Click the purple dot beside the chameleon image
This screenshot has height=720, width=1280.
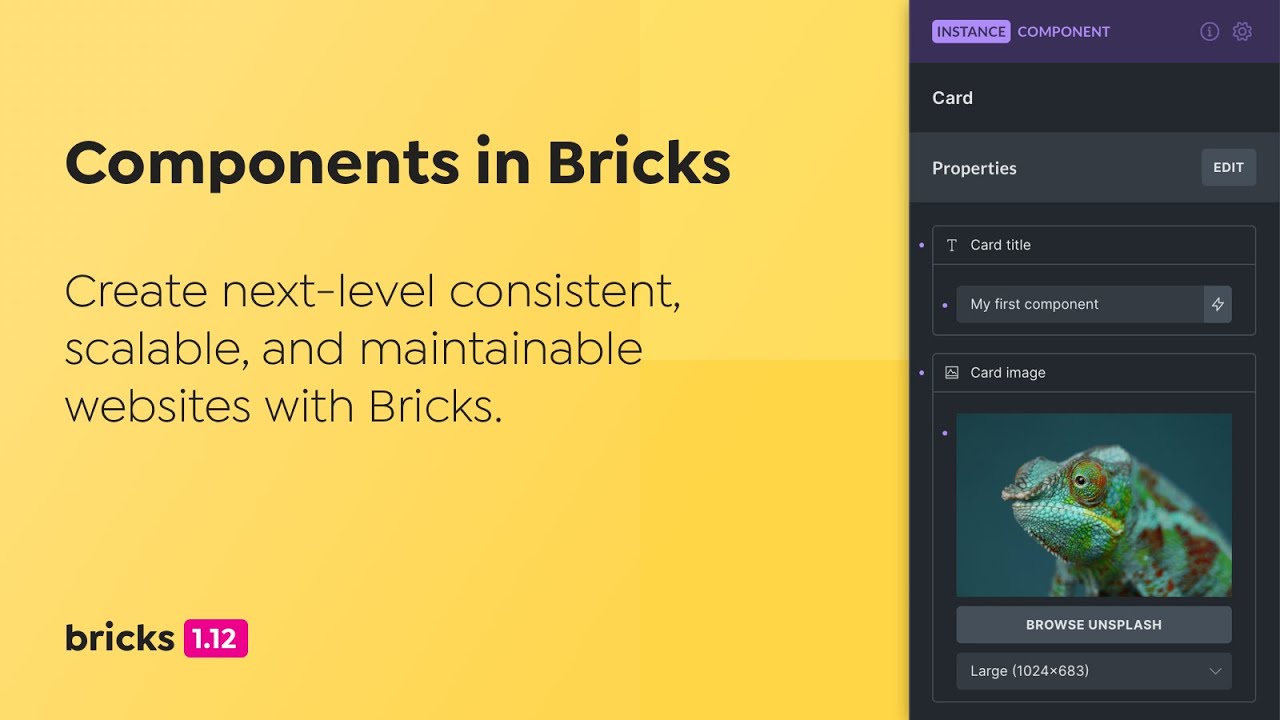[945, 432]
